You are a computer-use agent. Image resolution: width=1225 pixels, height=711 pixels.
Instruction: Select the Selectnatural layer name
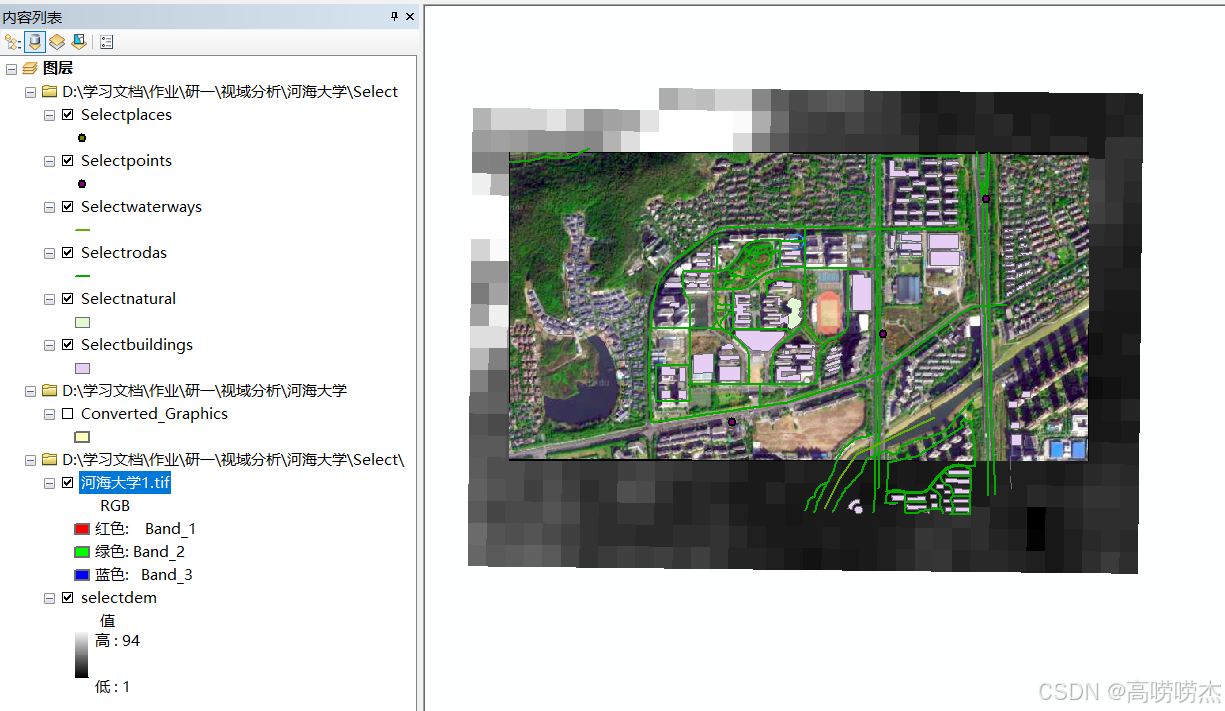point(128,299)
